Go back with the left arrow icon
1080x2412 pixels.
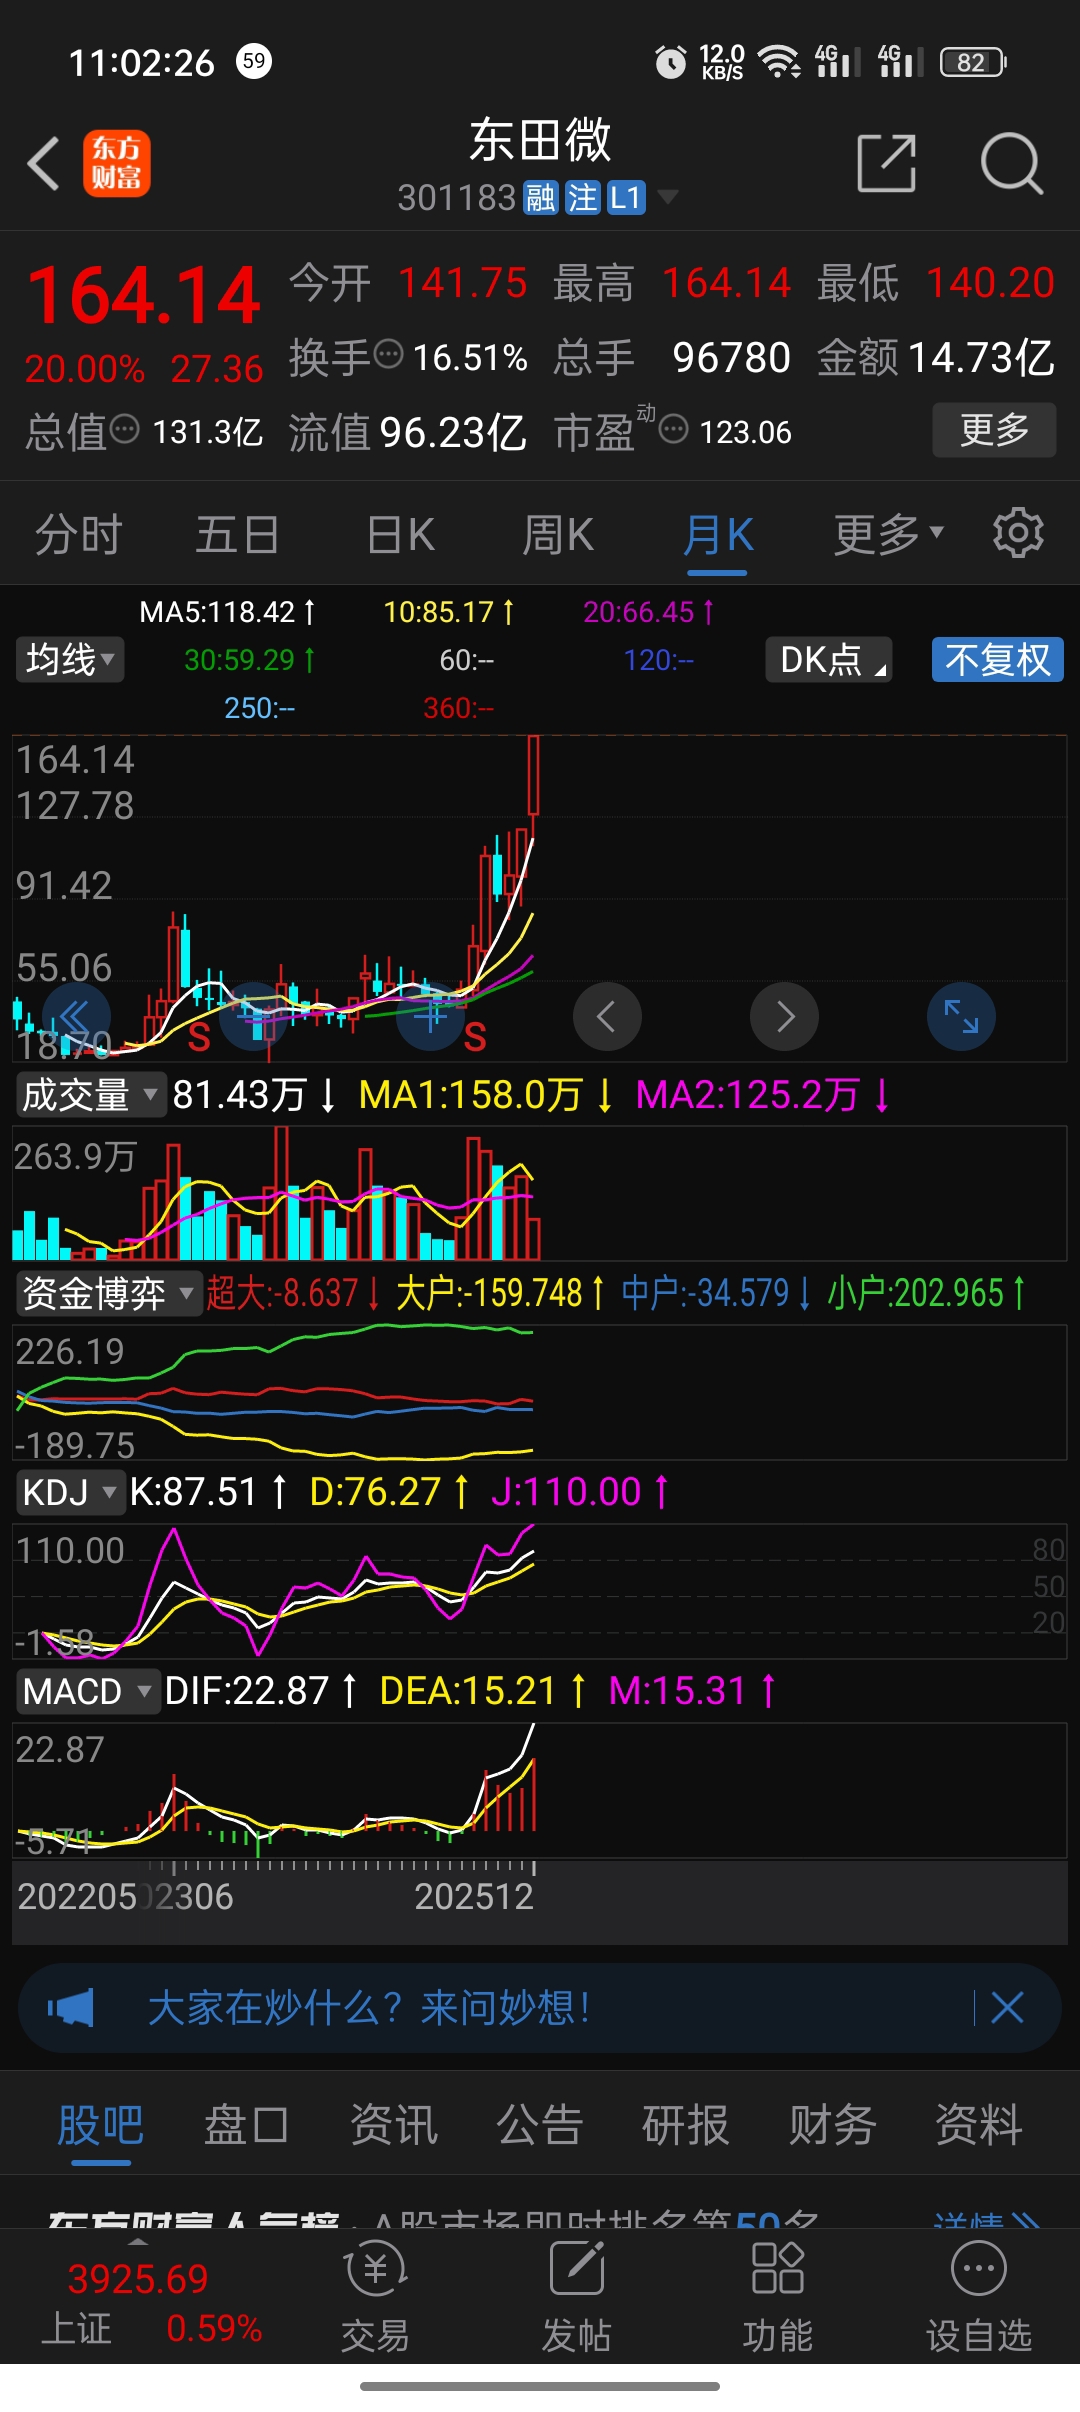pyautogui.click(x=44, y=163)
